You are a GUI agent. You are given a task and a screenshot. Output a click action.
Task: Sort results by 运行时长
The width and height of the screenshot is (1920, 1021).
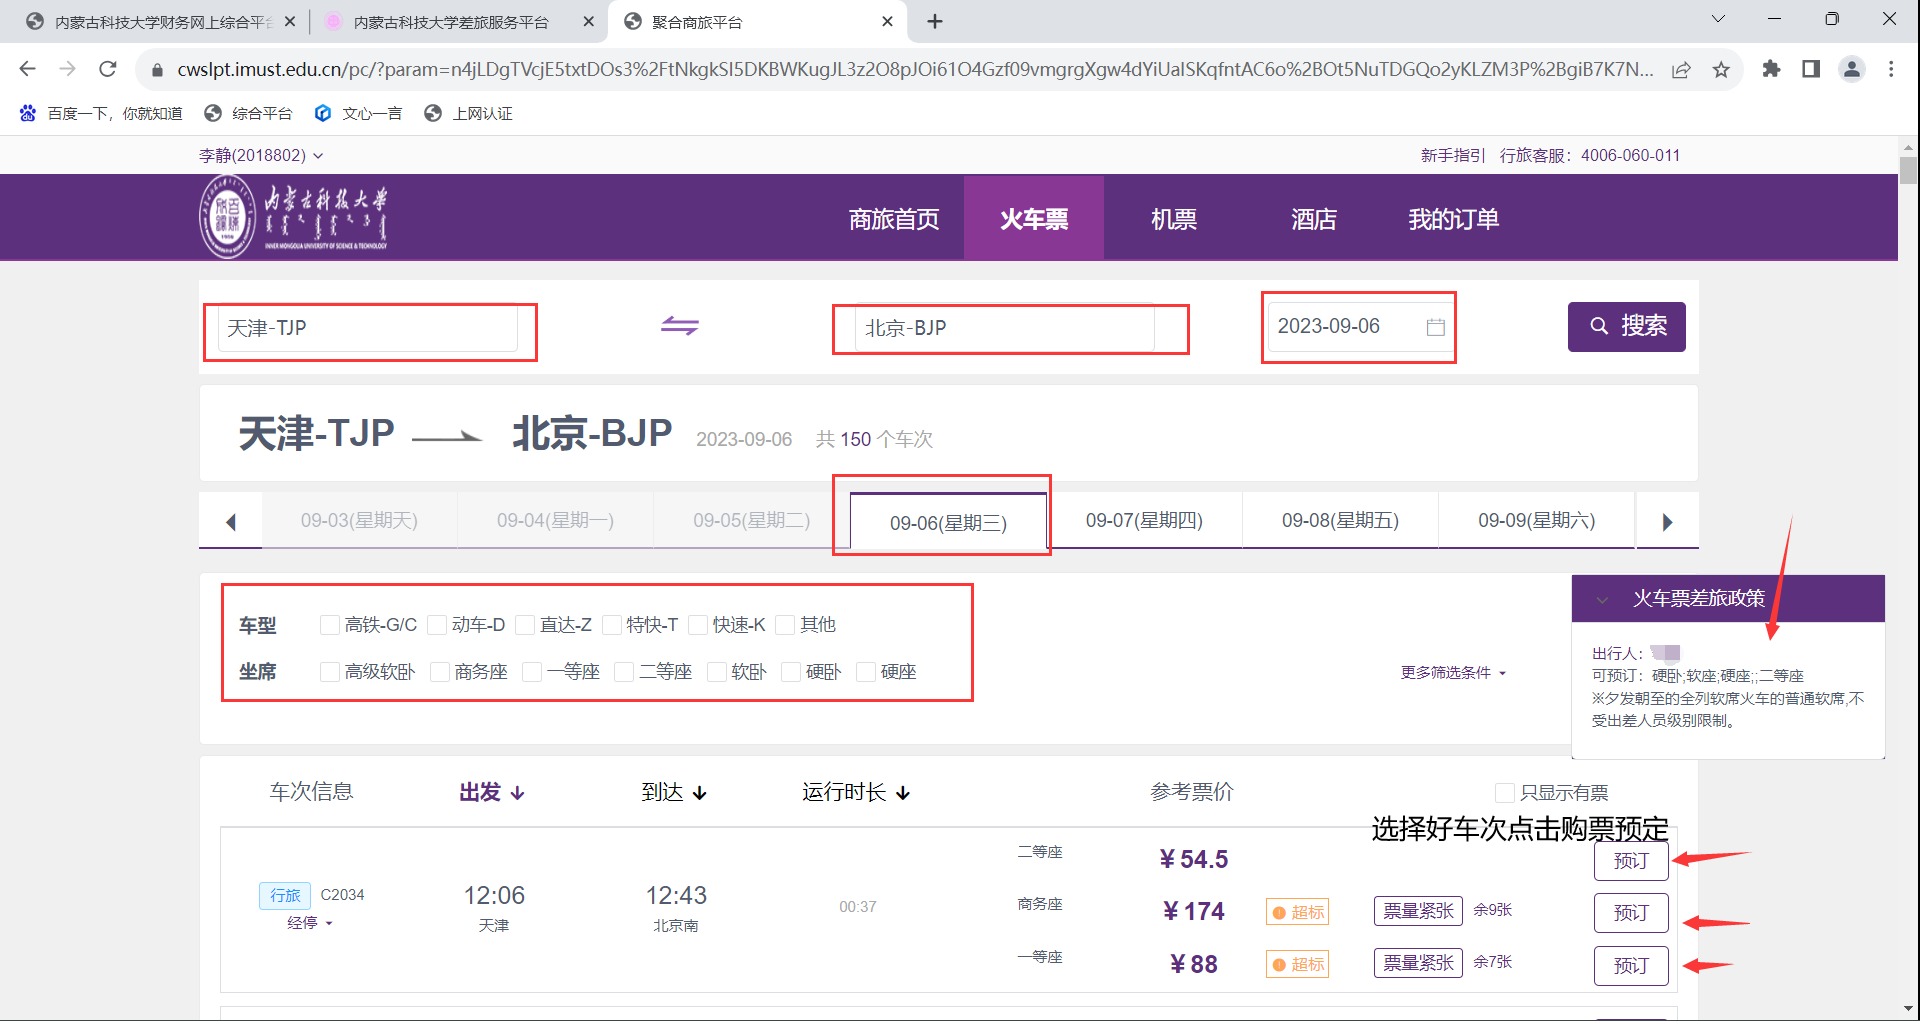point(855,793)
